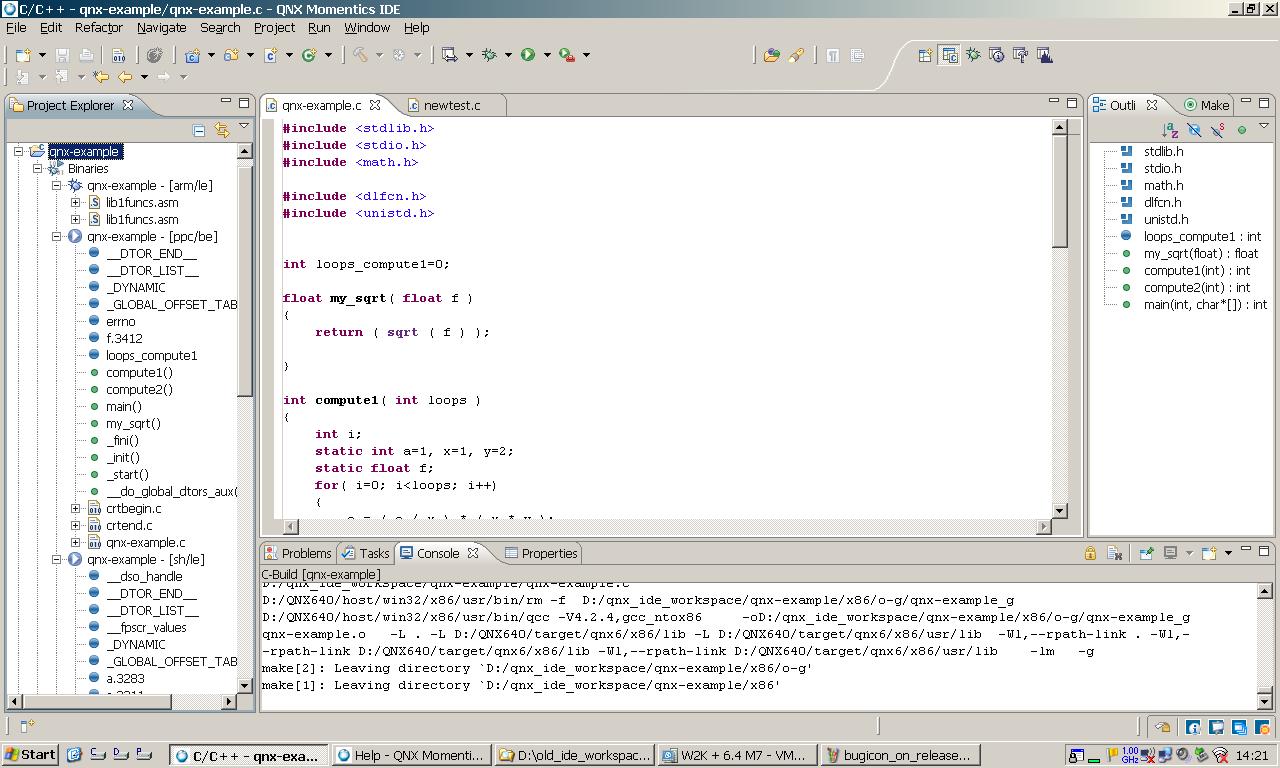Toggle Hide Fields filter in Outline
This screenshot has height=768, width=1280.
[1194, 130]
